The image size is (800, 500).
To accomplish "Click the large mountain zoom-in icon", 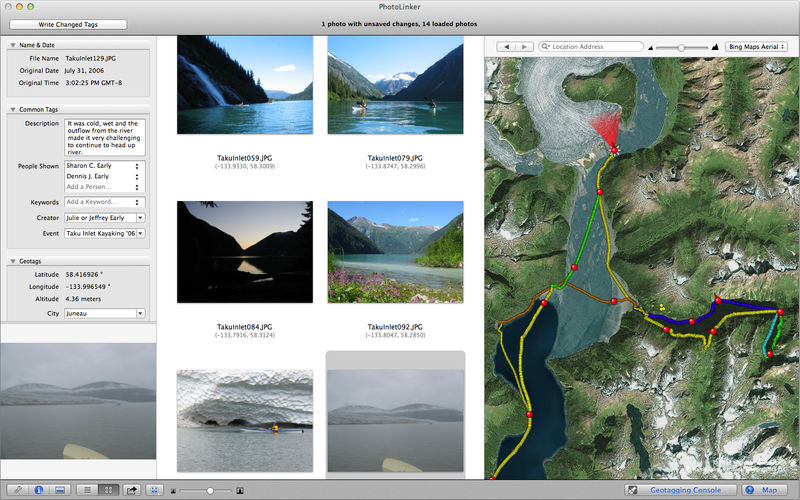I will click(x=715, y=47).
